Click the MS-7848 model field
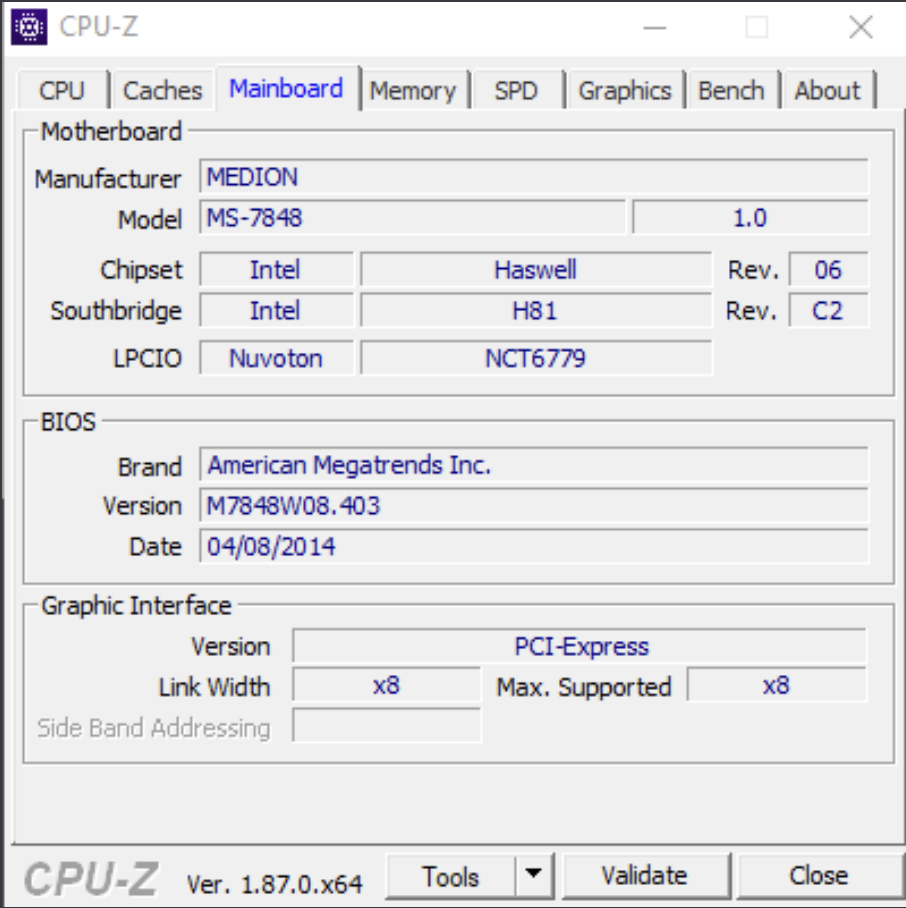This screenshot has height=908, width=906. pyautogui.click(x=412, y=217)
